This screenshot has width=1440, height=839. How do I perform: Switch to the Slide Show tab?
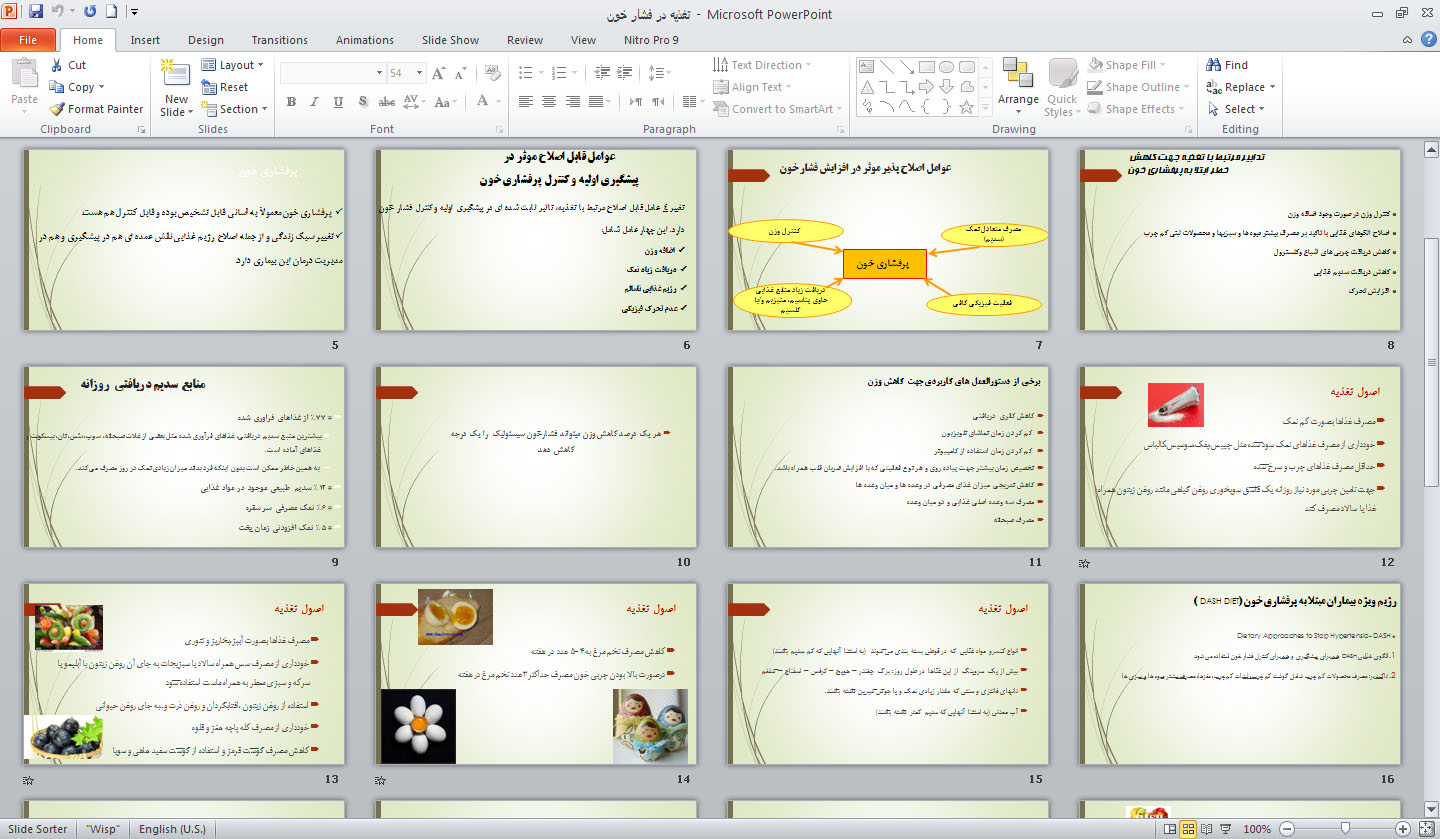pos(450,40)
